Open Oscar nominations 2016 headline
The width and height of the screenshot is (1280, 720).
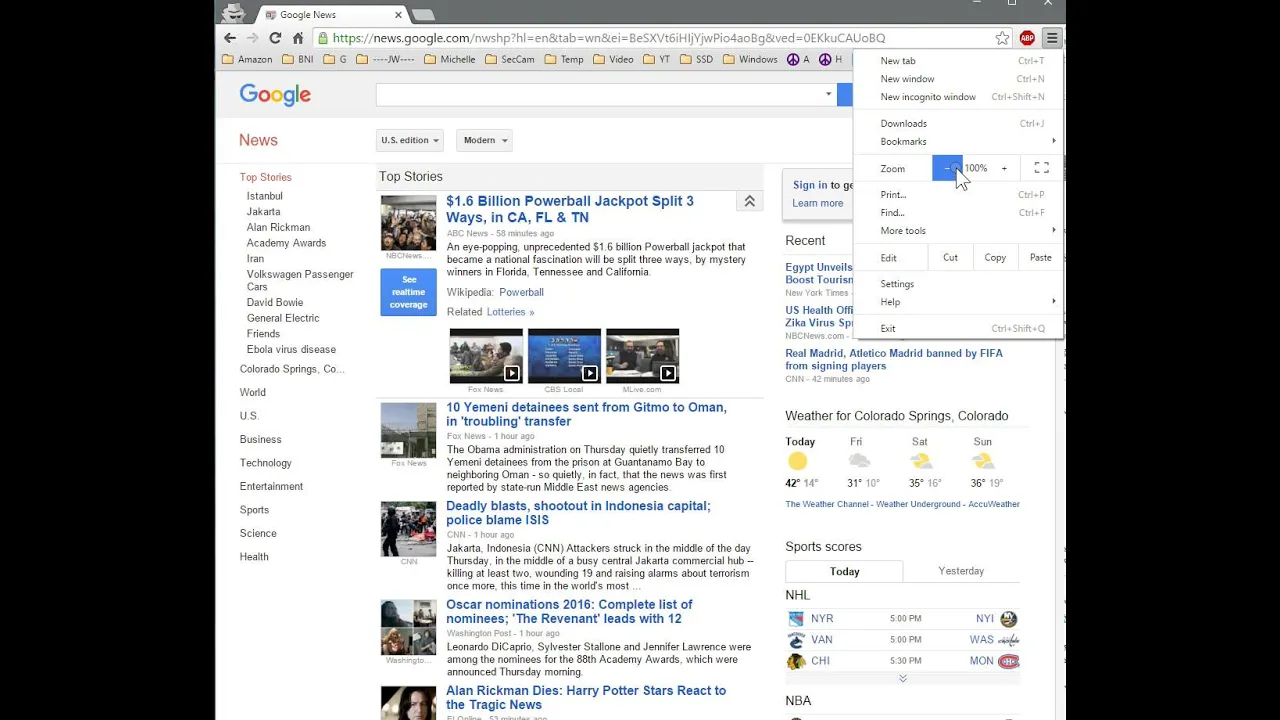[569, 611]
